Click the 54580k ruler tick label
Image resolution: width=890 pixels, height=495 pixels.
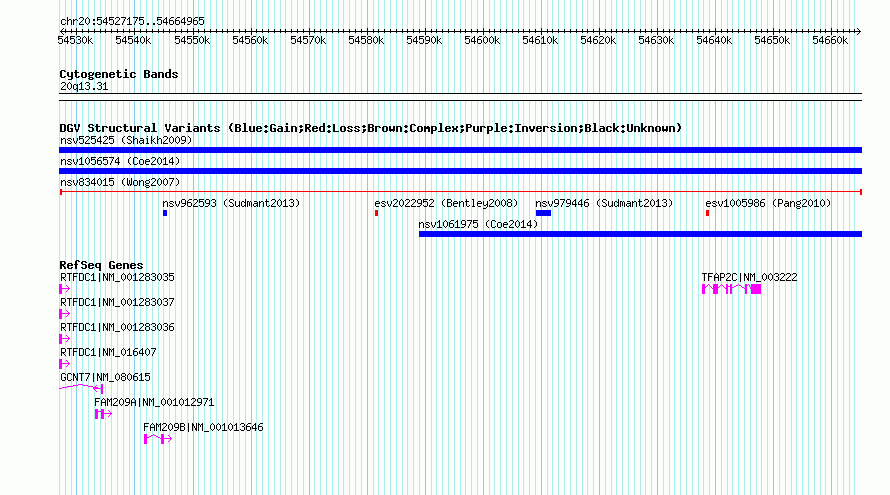click(x=366, y=40)
